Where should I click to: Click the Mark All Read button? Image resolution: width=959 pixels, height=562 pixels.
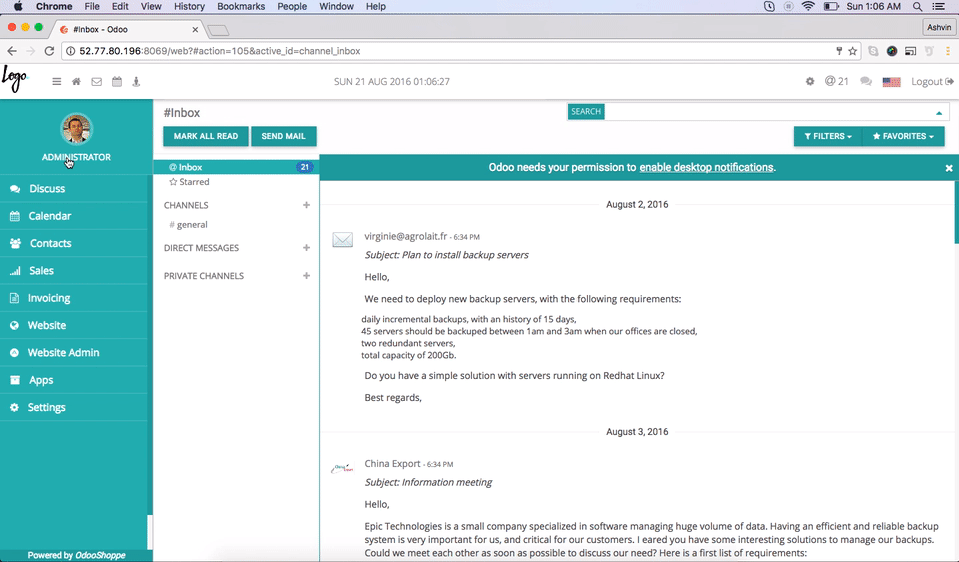click(206, 136)
